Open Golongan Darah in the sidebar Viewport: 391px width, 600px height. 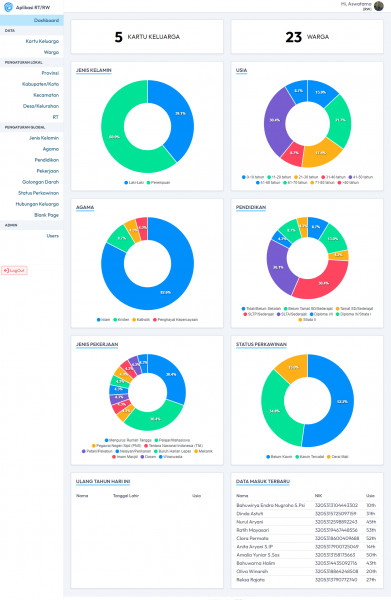click(41, 182)
